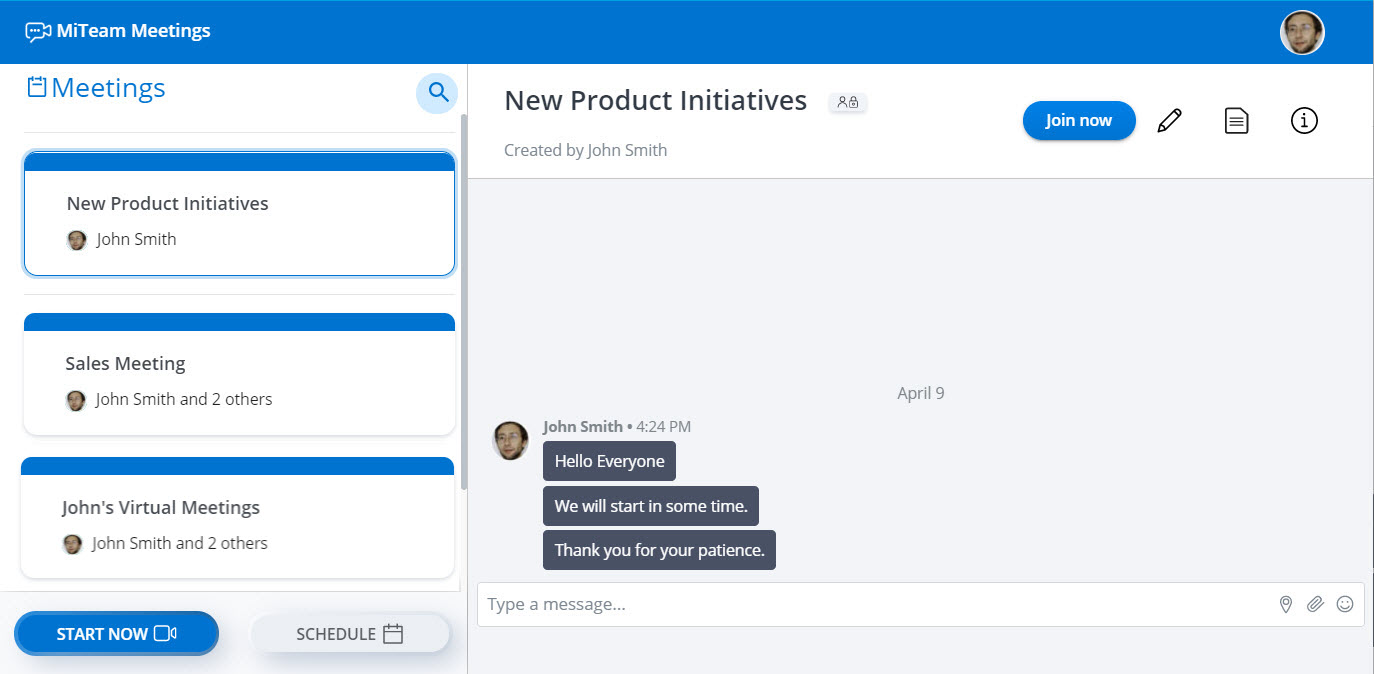Click the location pin icon in message box
Image resolution: width=1374 pixels, height=674 pixels.
(1286, 604)
